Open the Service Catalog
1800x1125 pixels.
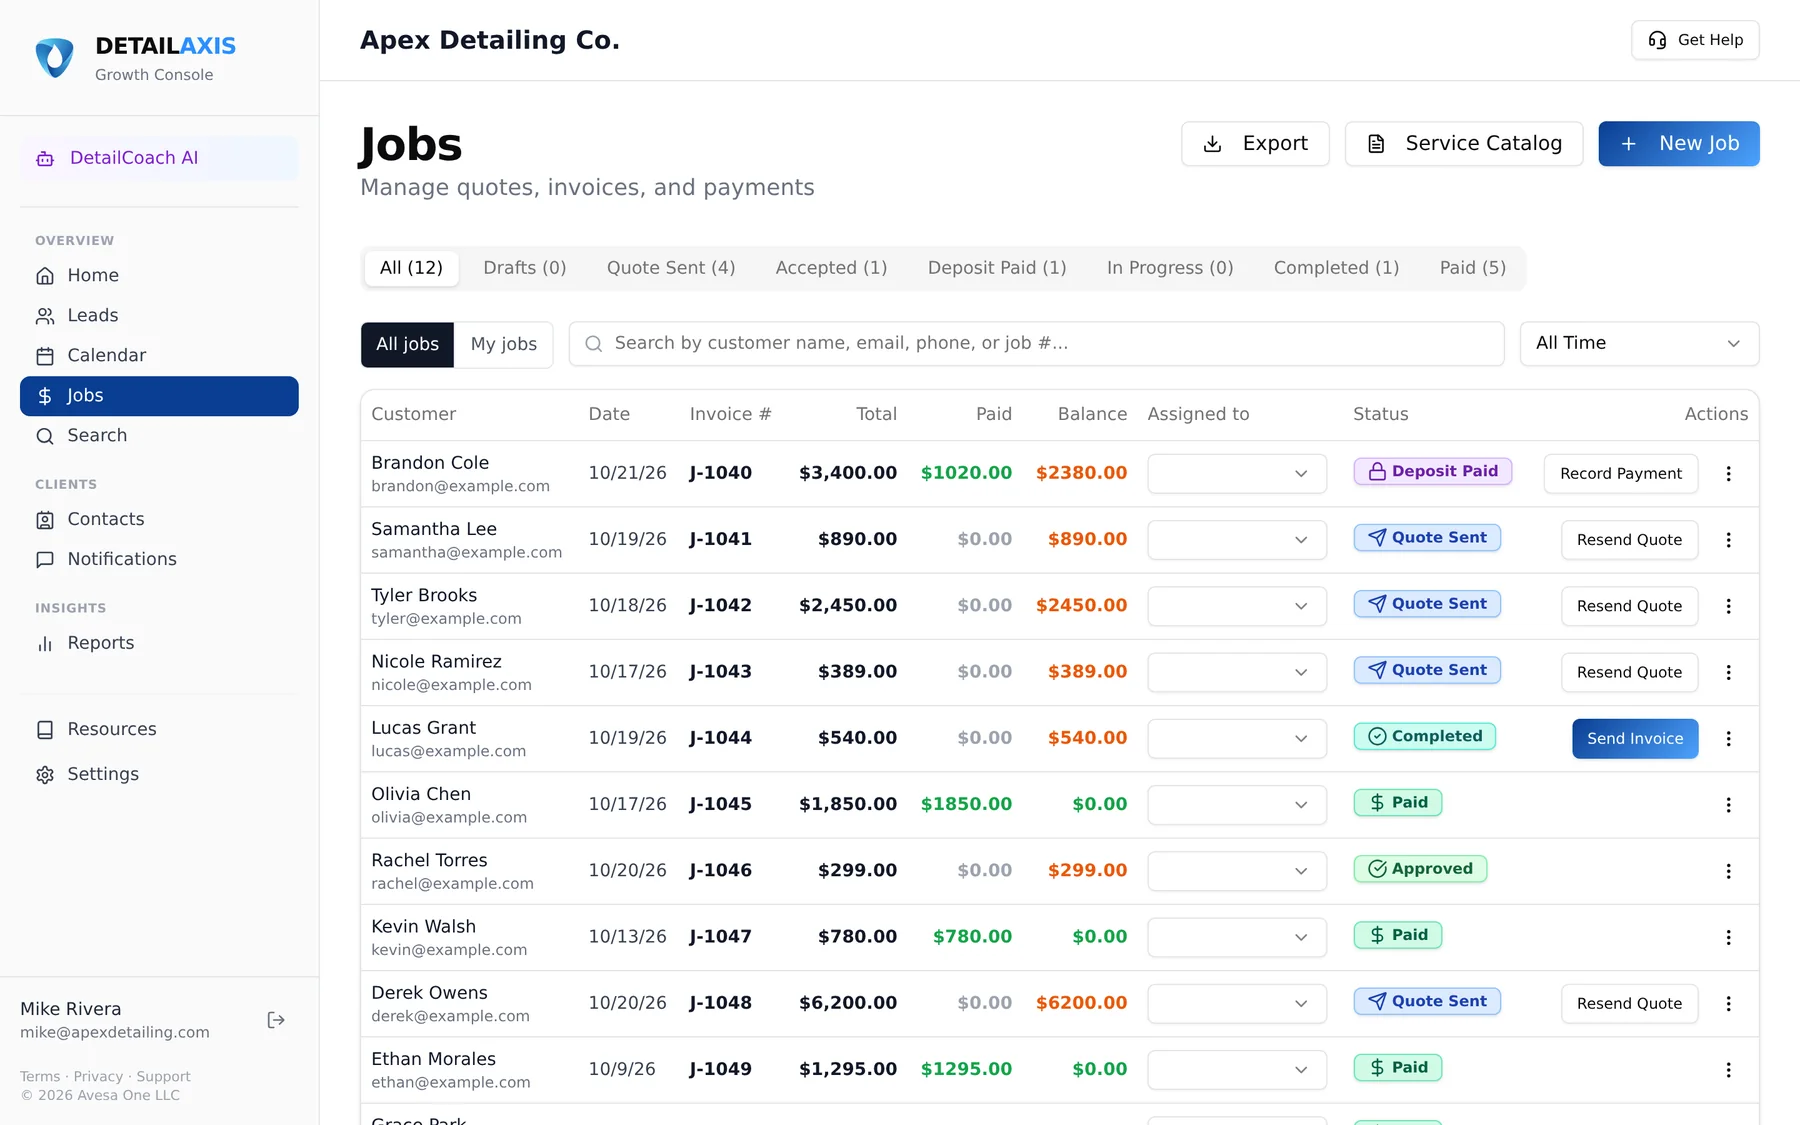(1464, 144)
